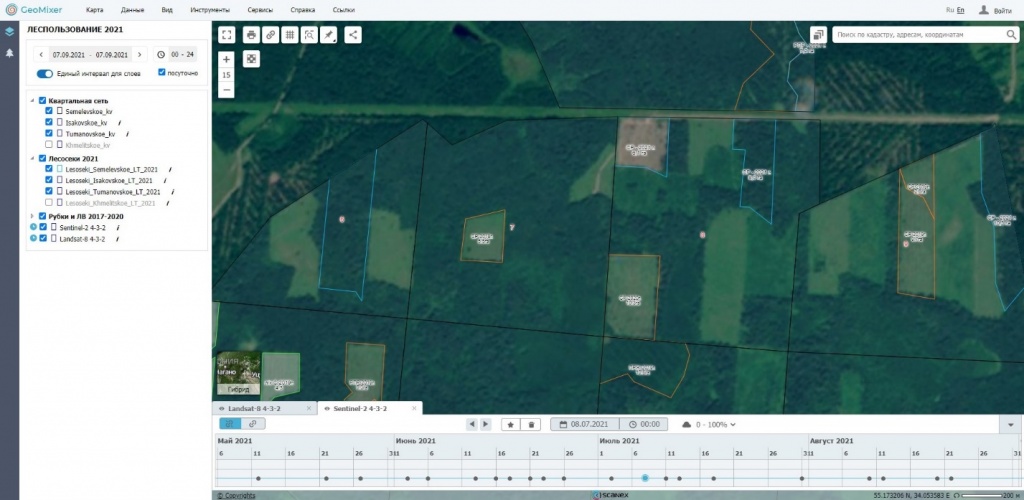The image size is (1024, 500).
Task: Uncheck the Лесосеки 2021 group checkbox
Action: coord(42,158)
